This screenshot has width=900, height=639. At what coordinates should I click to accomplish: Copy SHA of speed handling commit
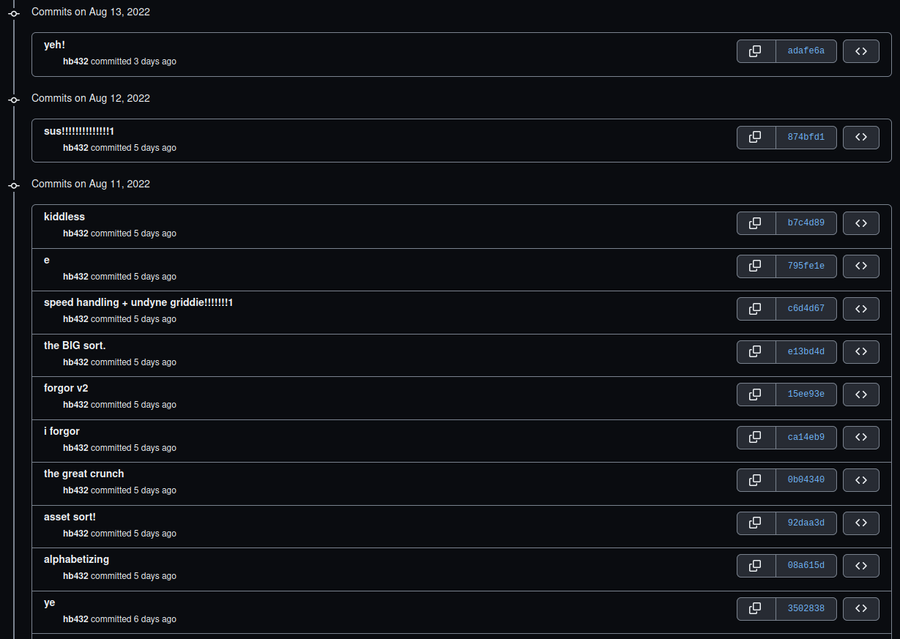click(755, 309)
